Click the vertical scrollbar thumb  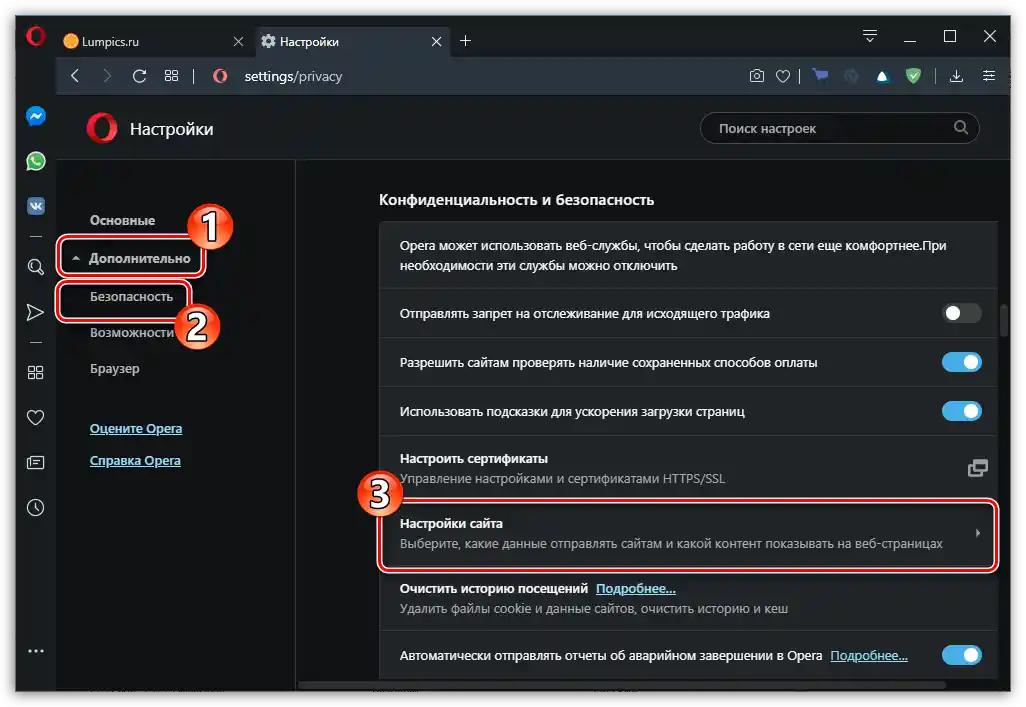point(1004,319)
